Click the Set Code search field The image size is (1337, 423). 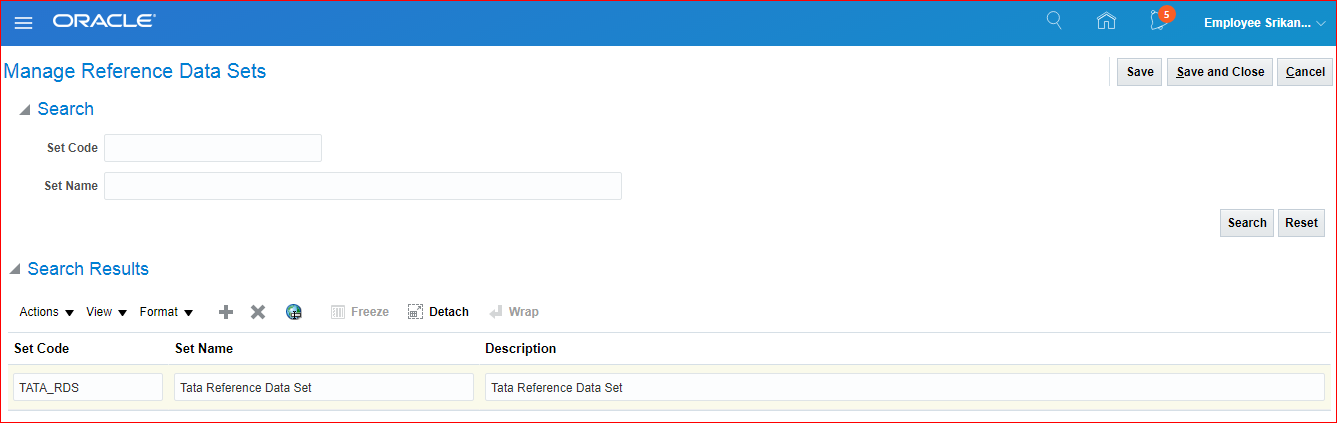pyautogui.click(x=213, y=148)
